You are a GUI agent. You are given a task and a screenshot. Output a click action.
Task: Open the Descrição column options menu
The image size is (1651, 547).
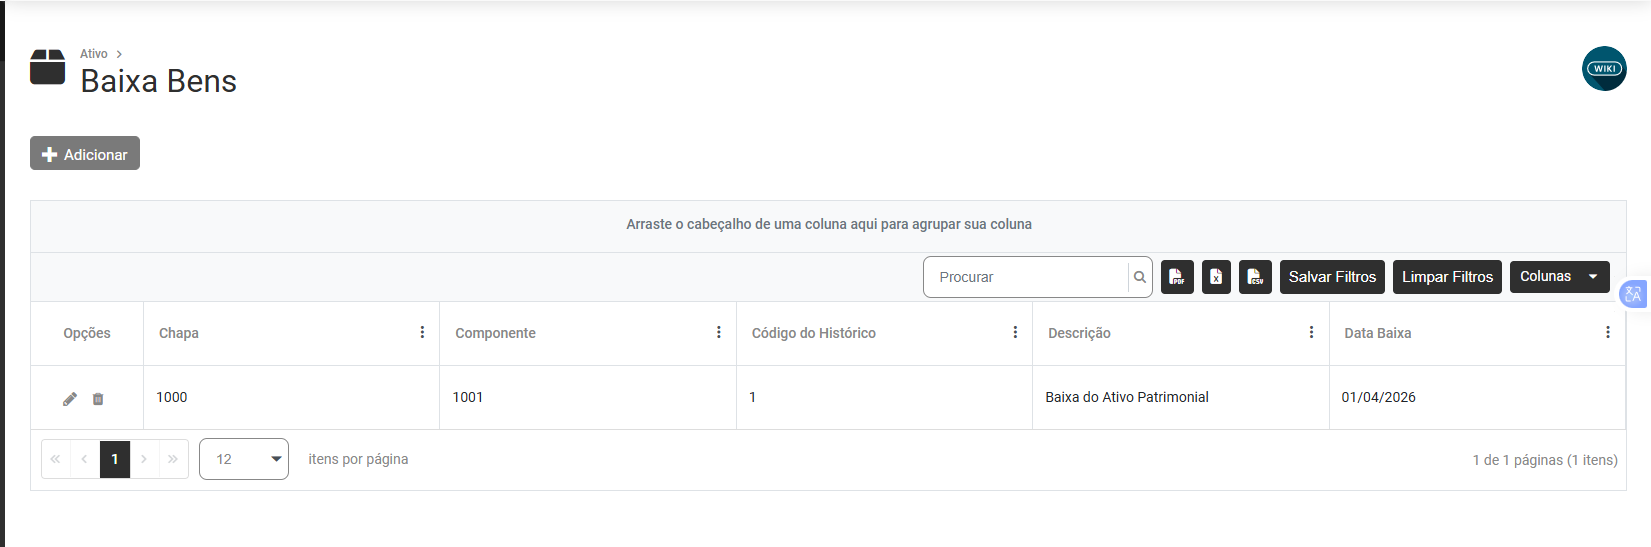[1311, 333]
